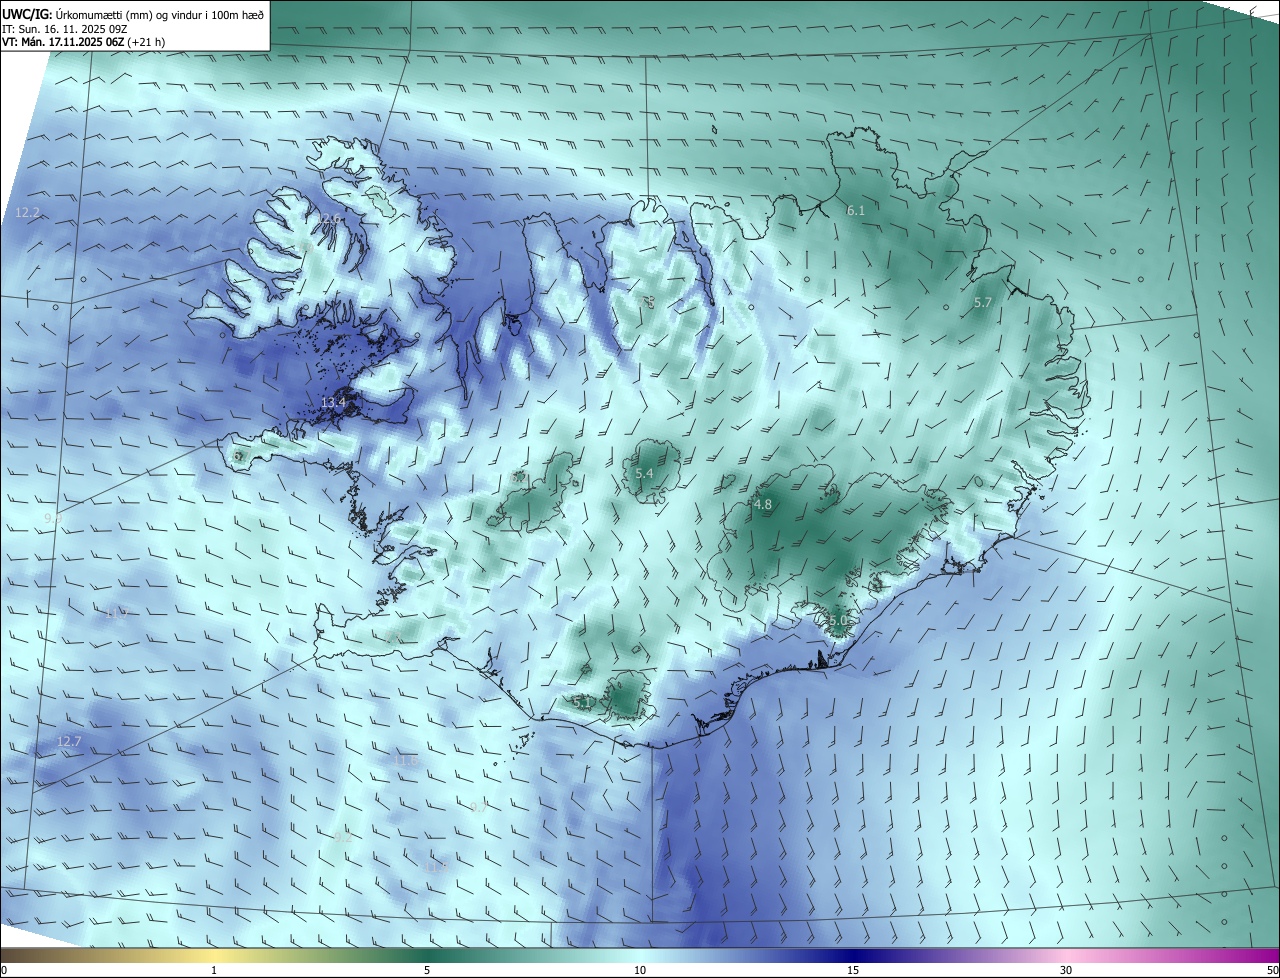
Task: Click the 5.0 value on the southeast coast
Action: [838, 621]
